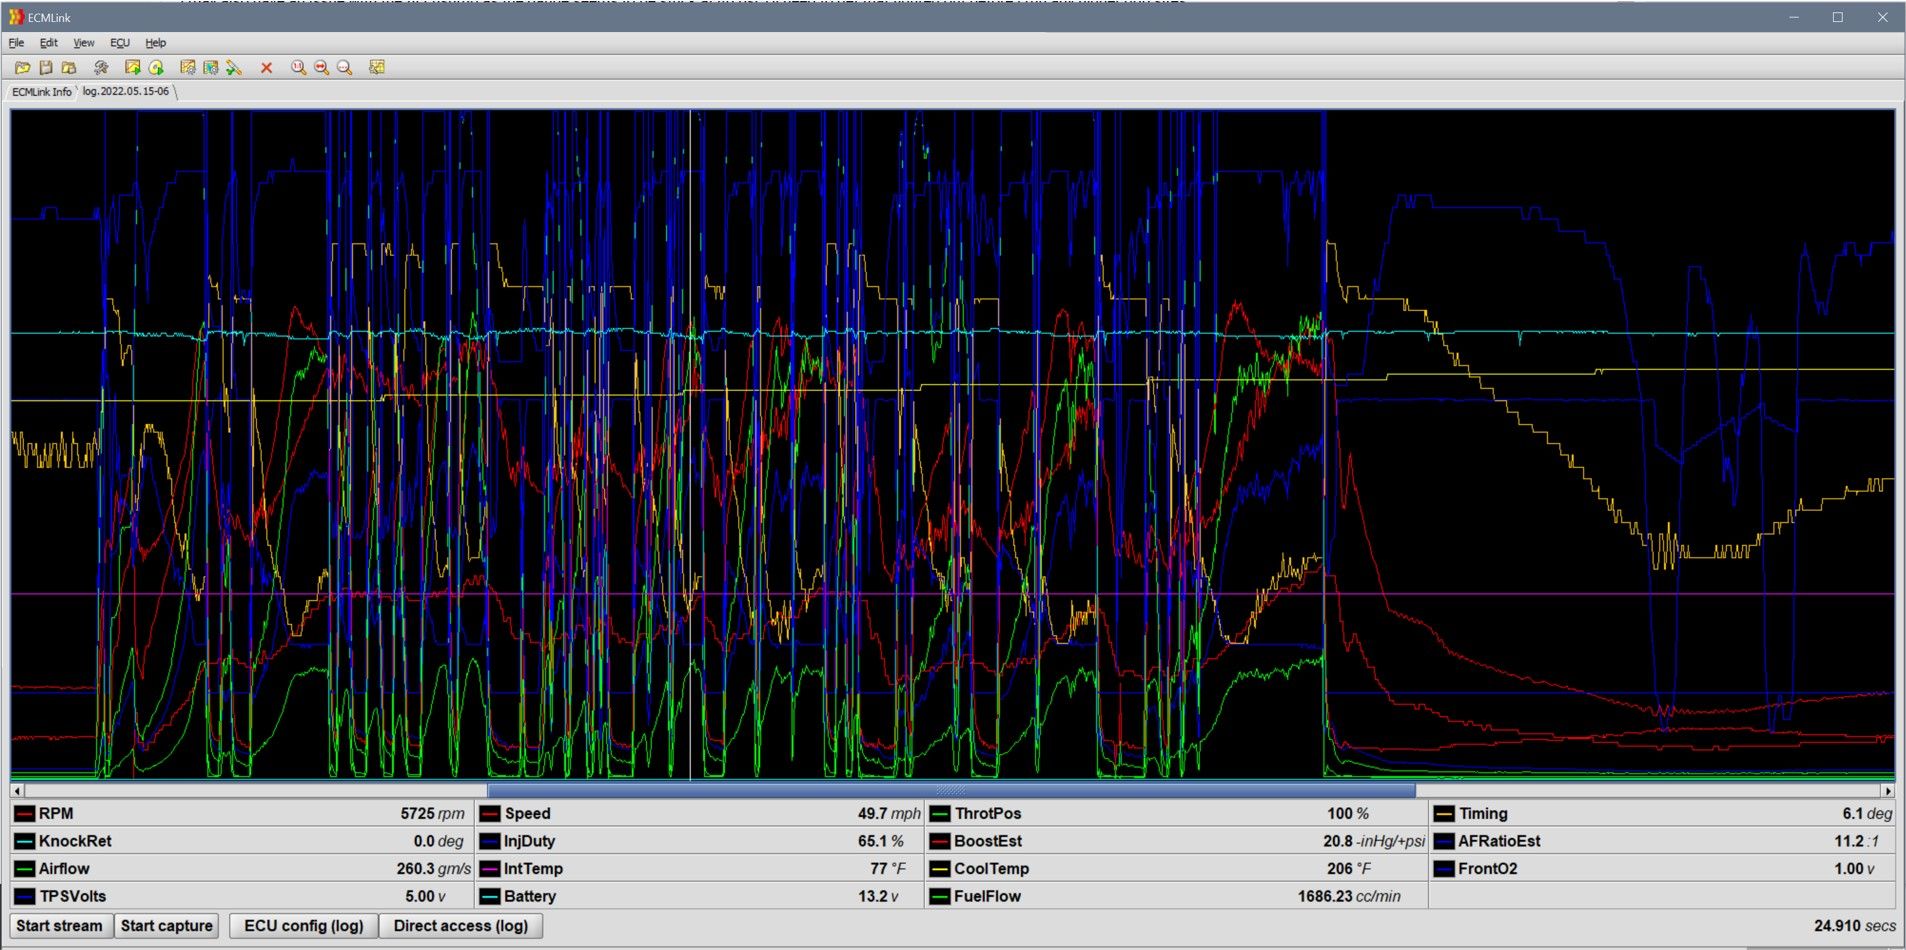The image size is (1906, 950).
Task: Open the layout settings gear icon
Action: (210, 67)
